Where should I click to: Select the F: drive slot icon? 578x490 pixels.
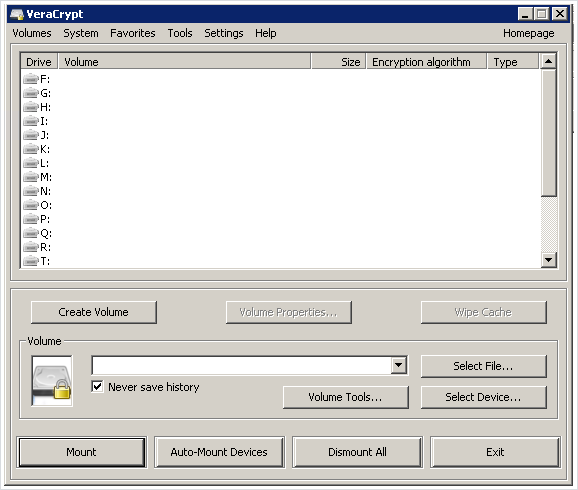(x=31, y=79)
